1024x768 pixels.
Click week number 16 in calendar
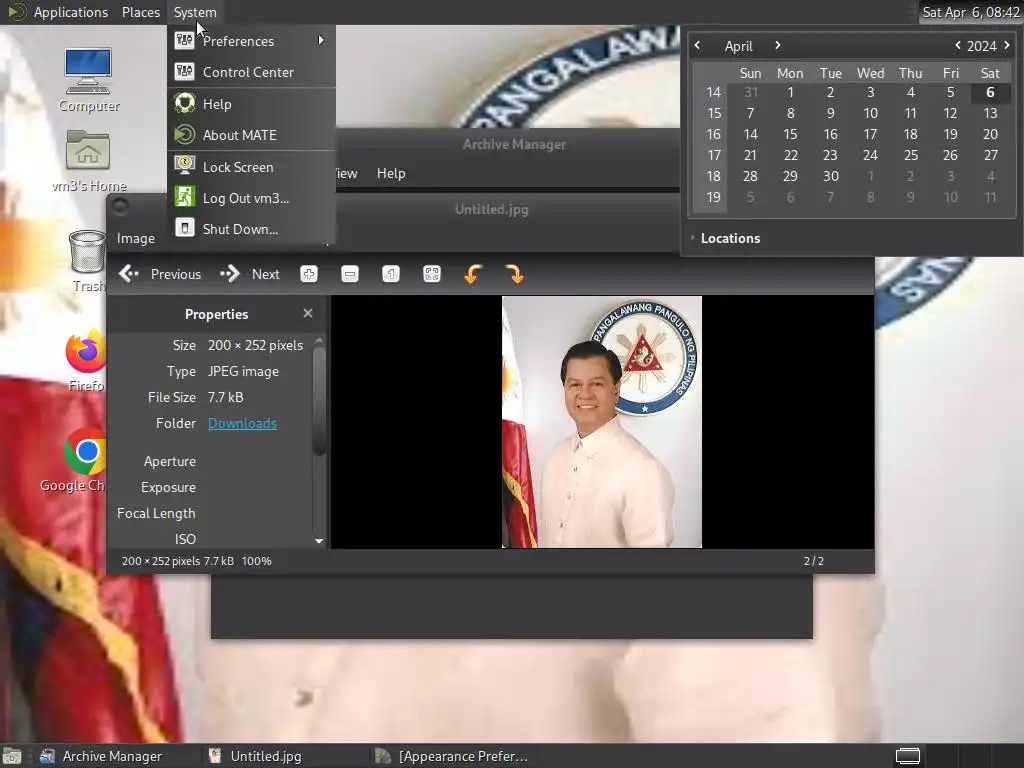713,134
